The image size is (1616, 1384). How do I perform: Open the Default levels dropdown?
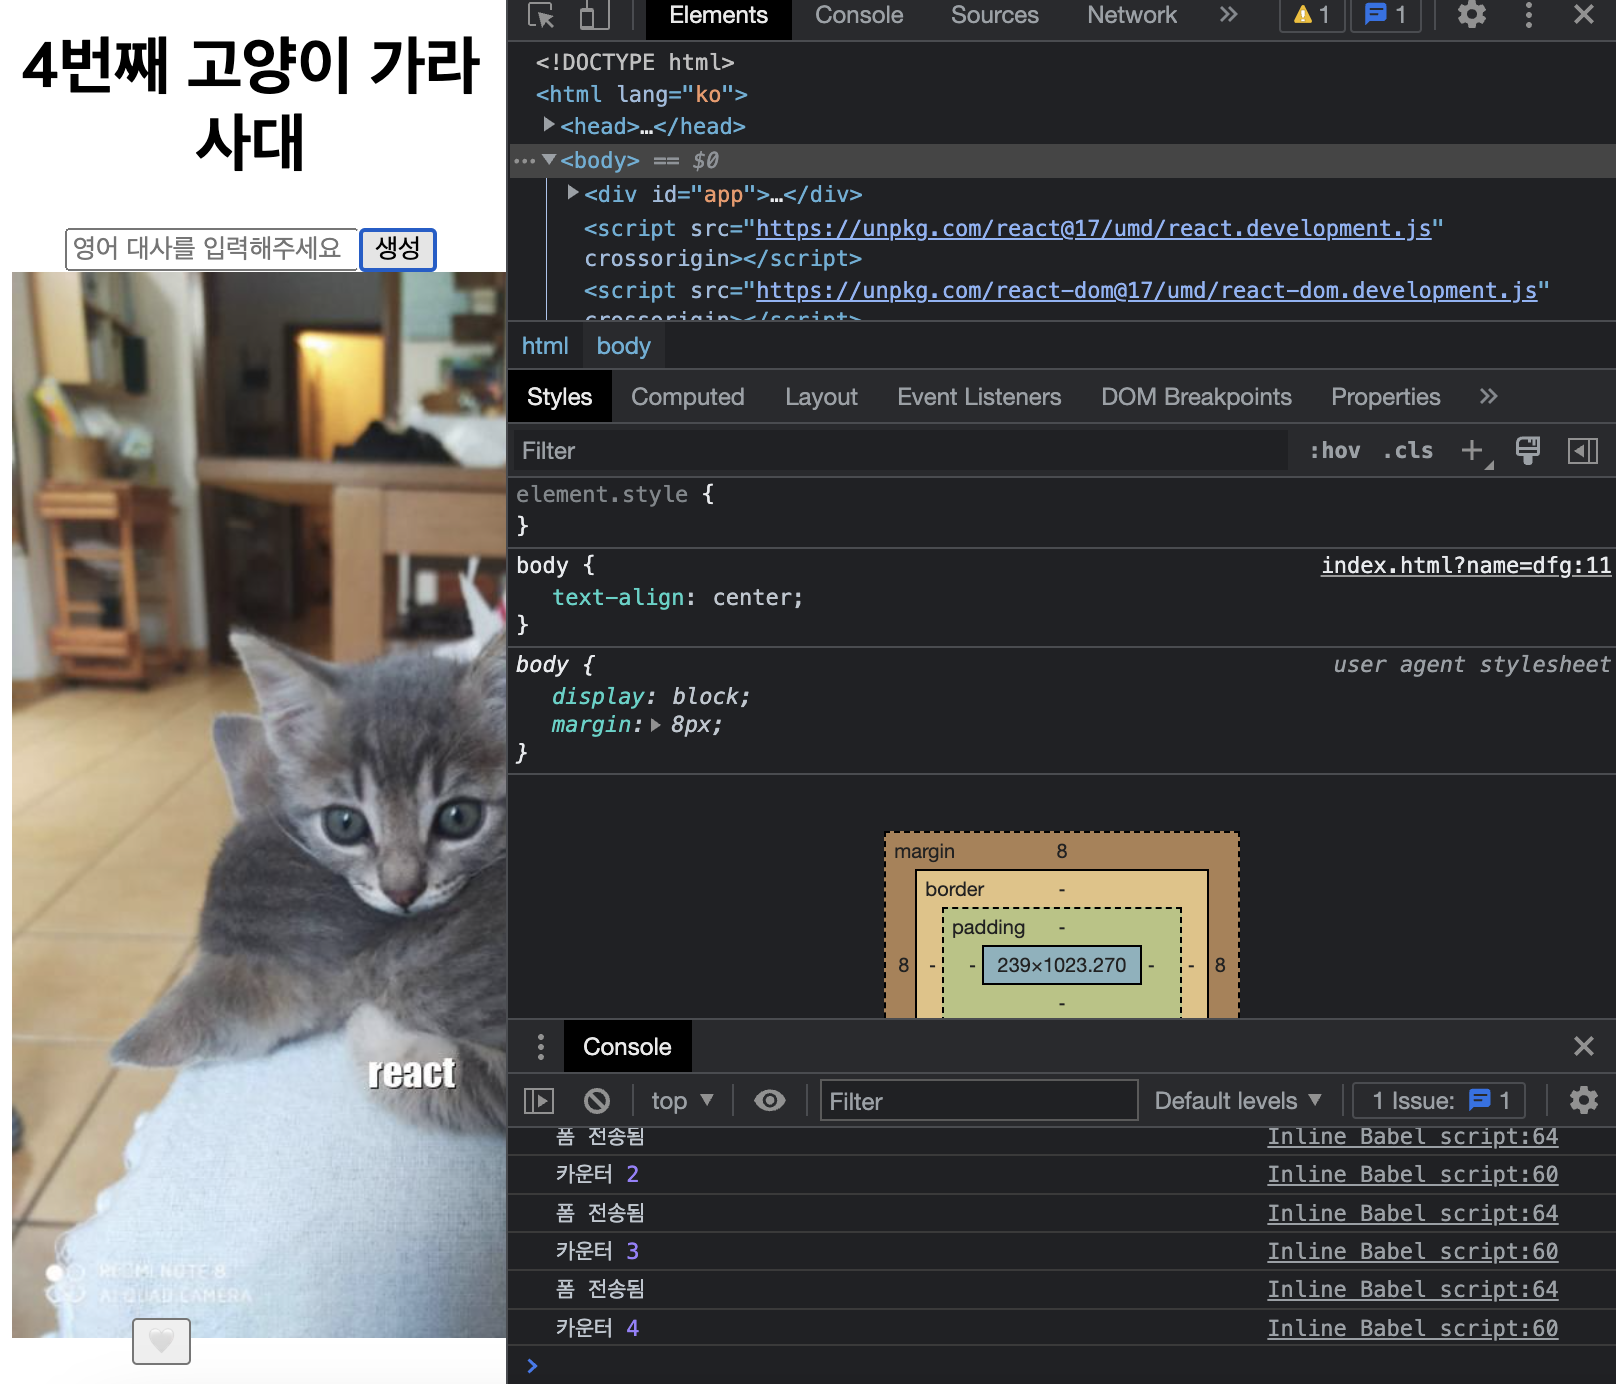[x=1238, y=1101]
